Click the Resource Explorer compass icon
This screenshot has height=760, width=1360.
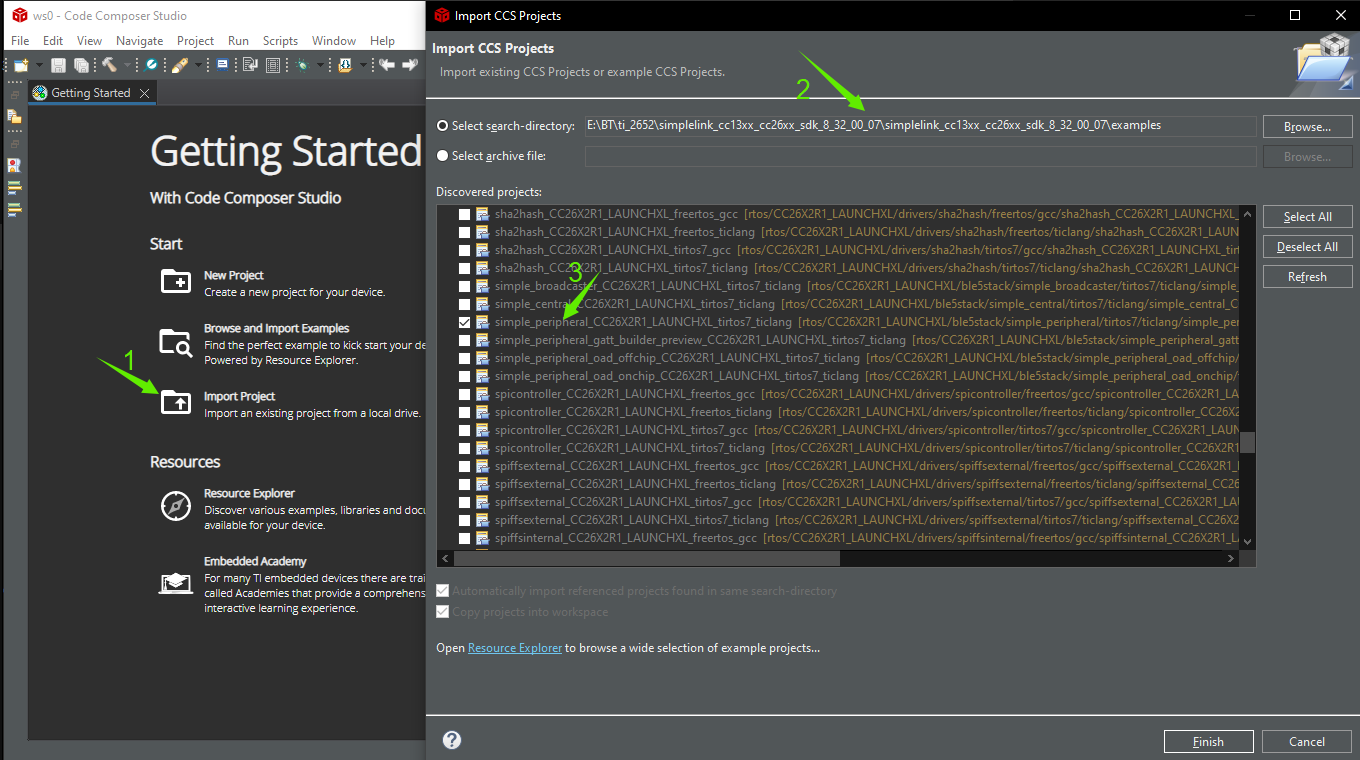coord(176,506)
